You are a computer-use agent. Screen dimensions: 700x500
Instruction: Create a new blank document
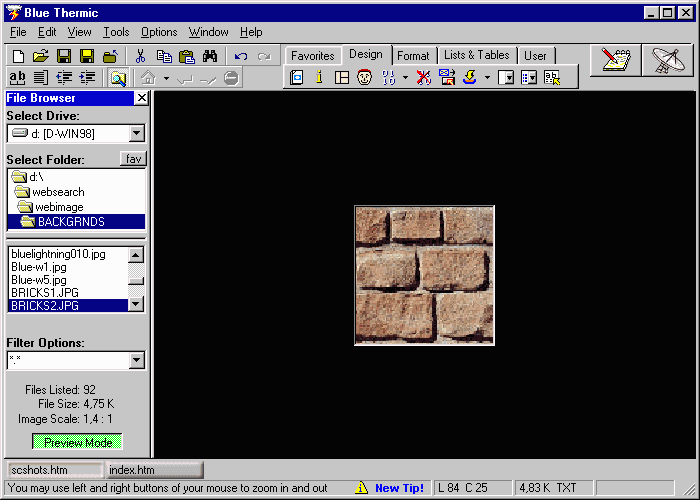[18, 56]
